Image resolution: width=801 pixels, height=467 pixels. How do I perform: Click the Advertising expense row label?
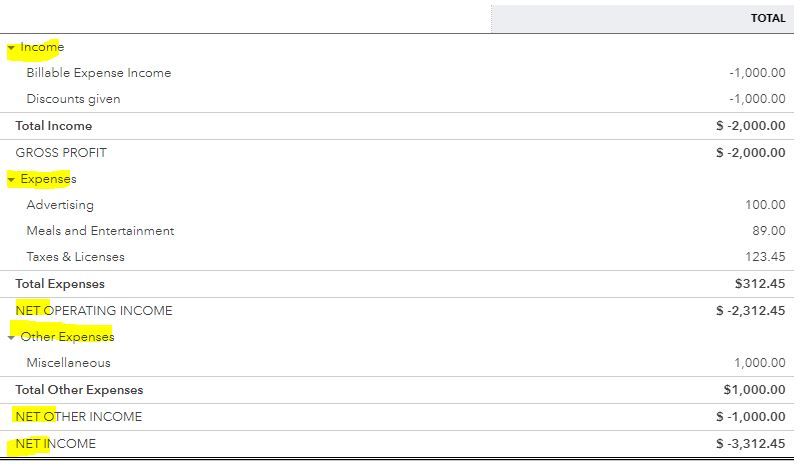60,205
